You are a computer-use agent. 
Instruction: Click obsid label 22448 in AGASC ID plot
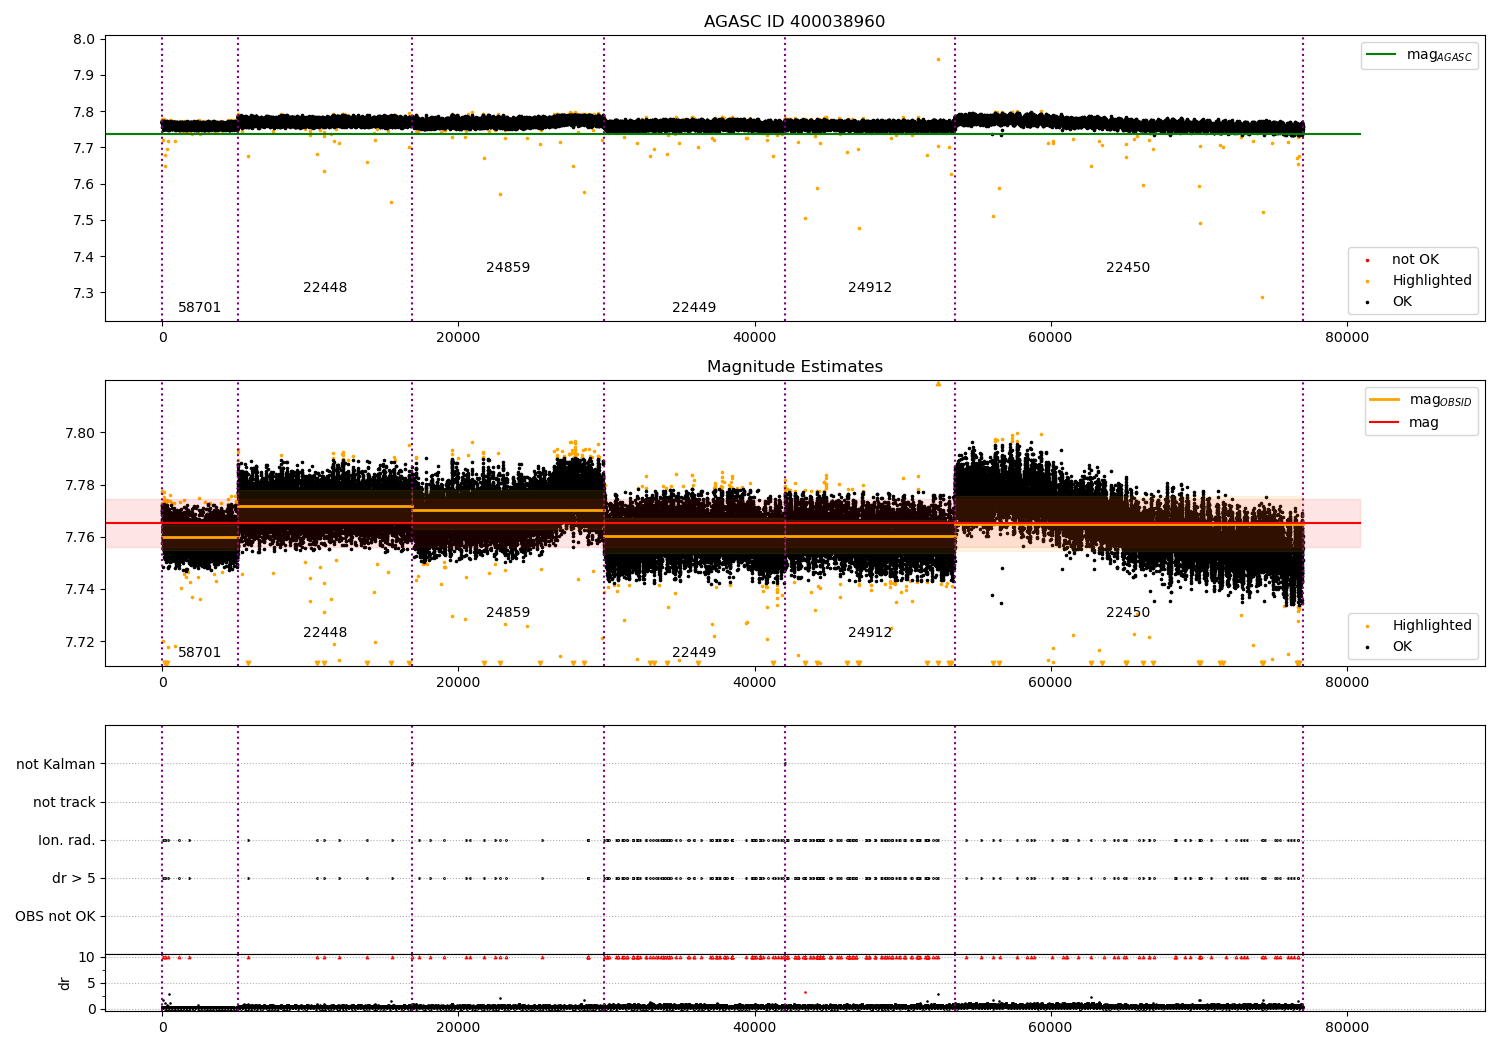(x=325, y=287)
